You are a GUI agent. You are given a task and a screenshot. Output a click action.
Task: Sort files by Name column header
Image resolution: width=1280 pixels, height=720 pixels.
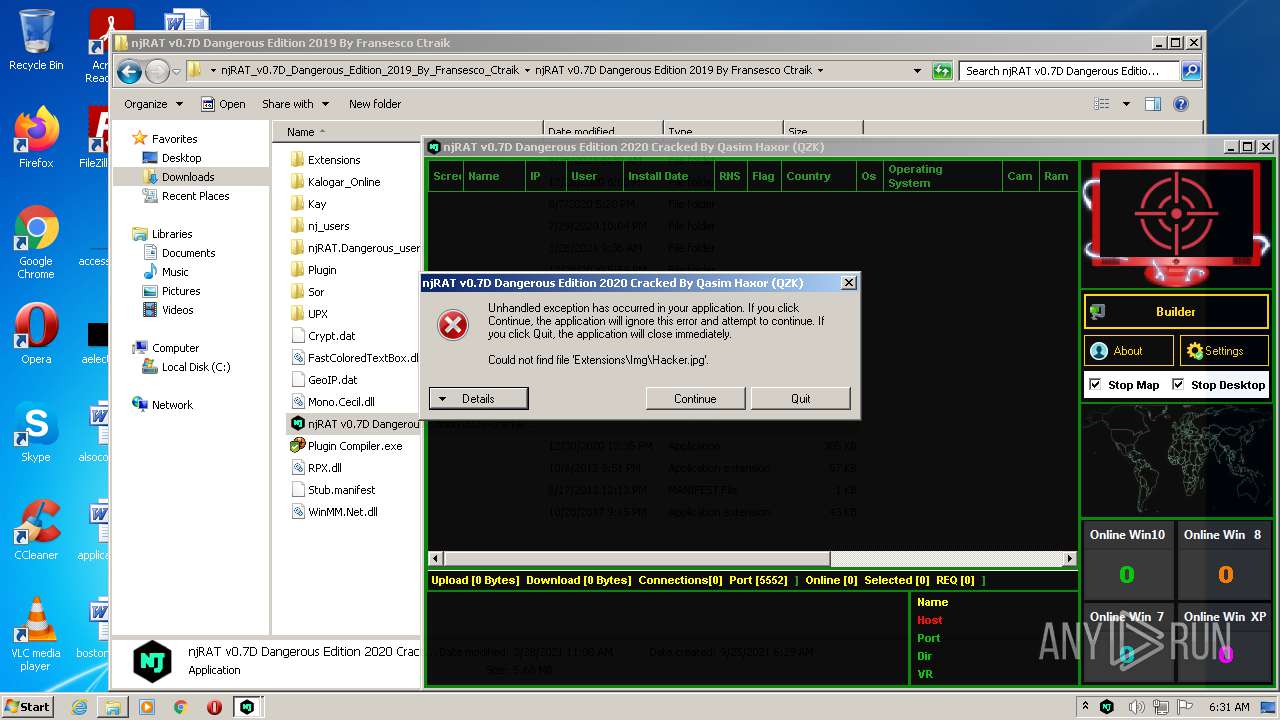click(x=408, y=132)
